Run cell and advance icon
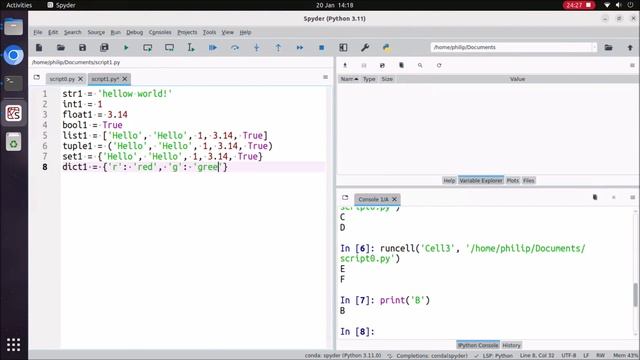The height and width of the screenshot is (360, 640). point(169,48)
